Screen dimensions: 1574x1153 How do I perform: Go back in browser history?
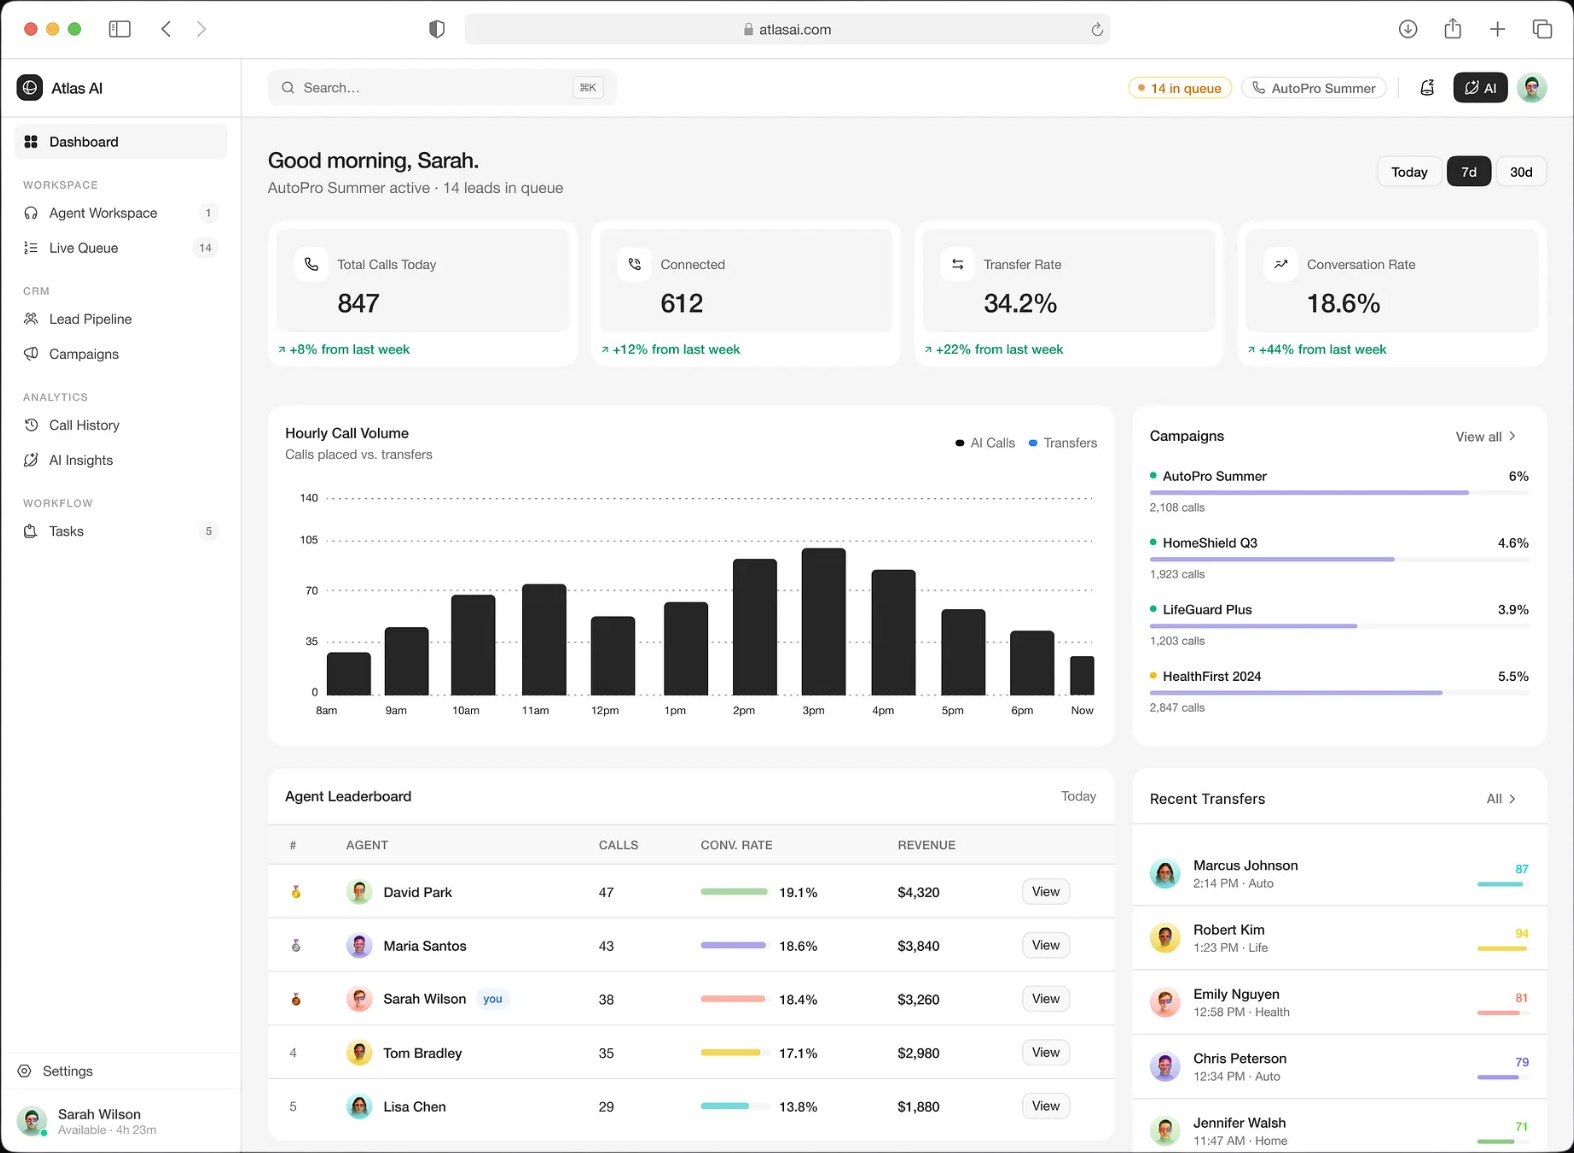(166, 29)
